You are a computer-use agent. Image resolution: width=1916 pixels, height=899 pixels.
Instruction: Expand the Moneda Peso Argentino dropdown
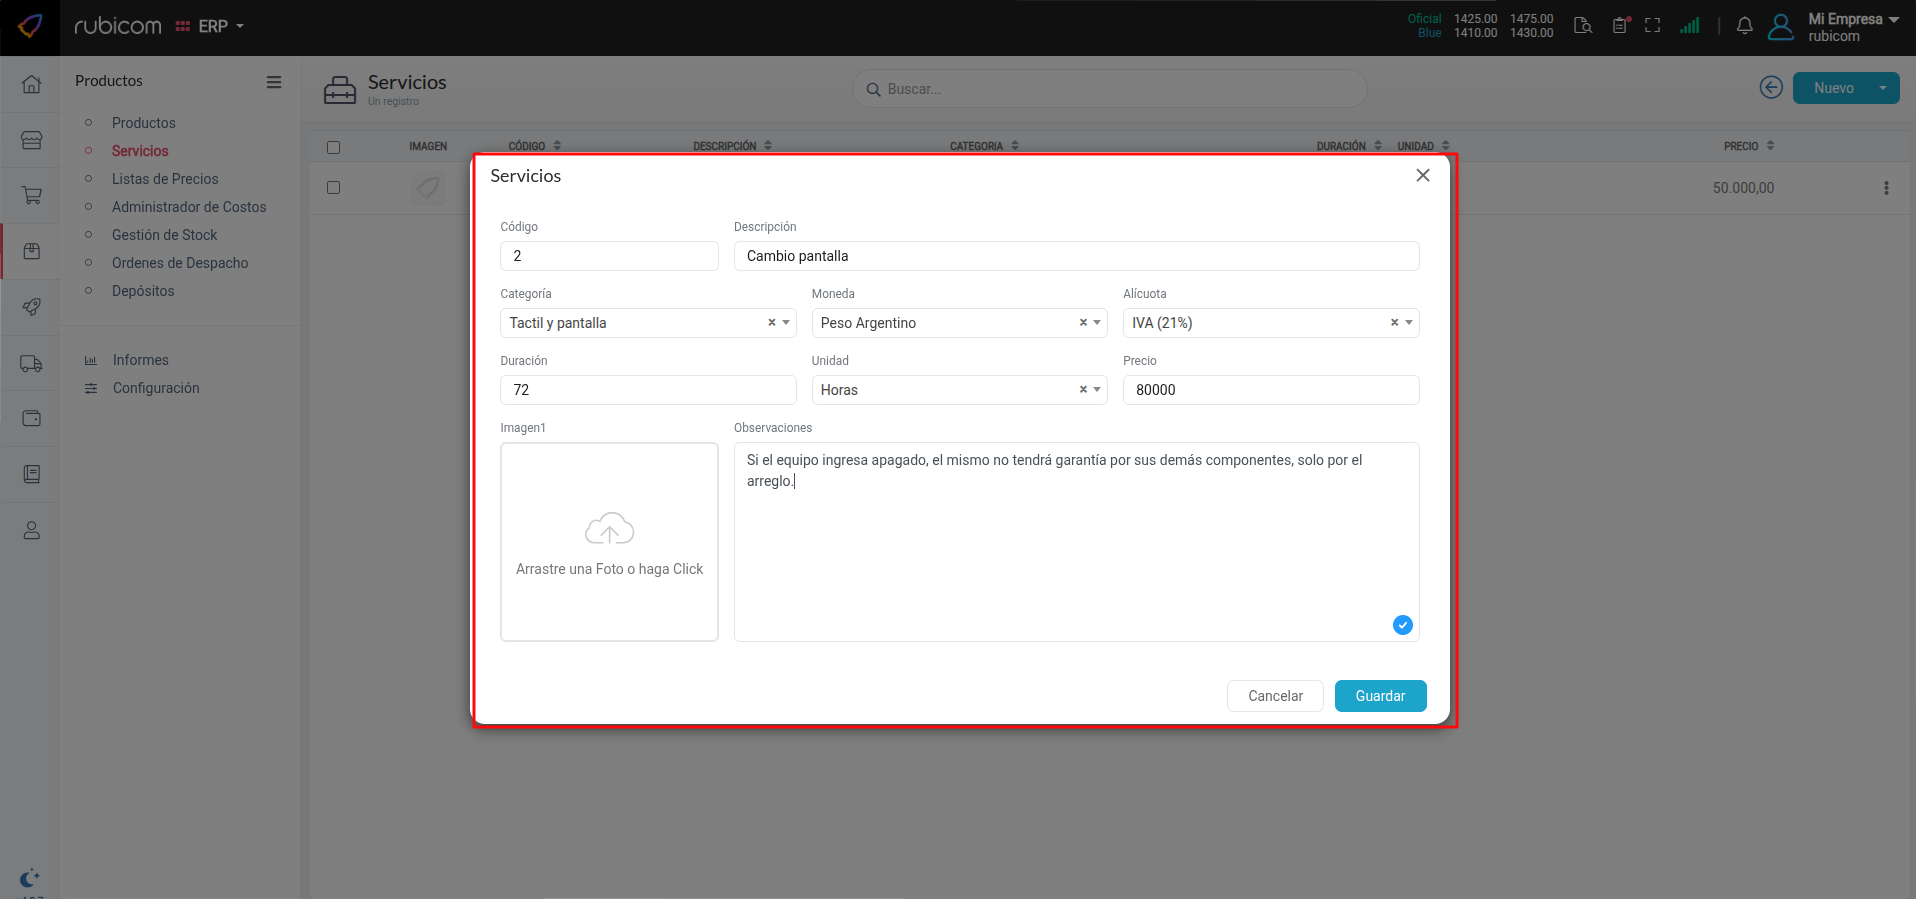pos(1098,323)
